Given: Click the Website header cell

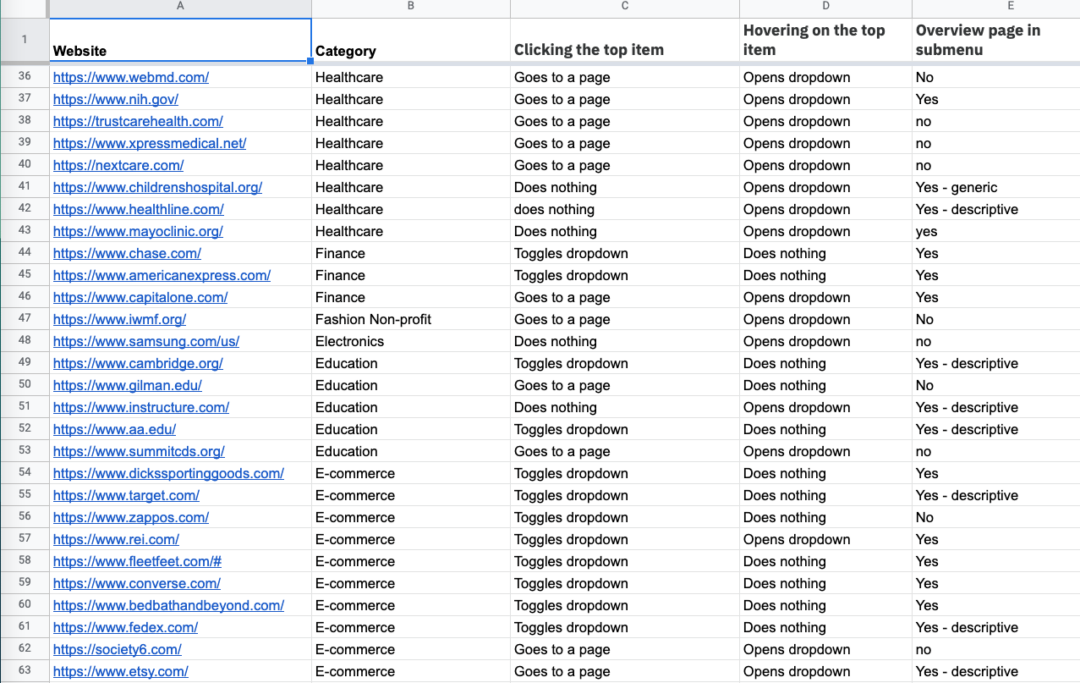Looking at the screenshot, I should click(180, 41).
